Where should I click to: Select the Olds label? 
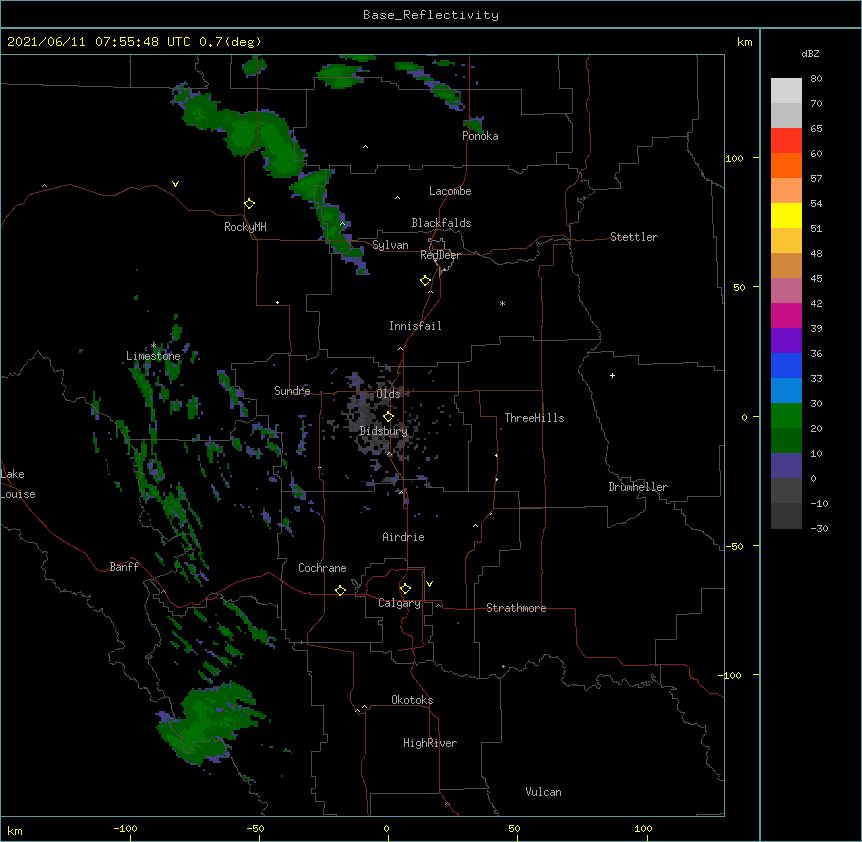pos(388,394)
